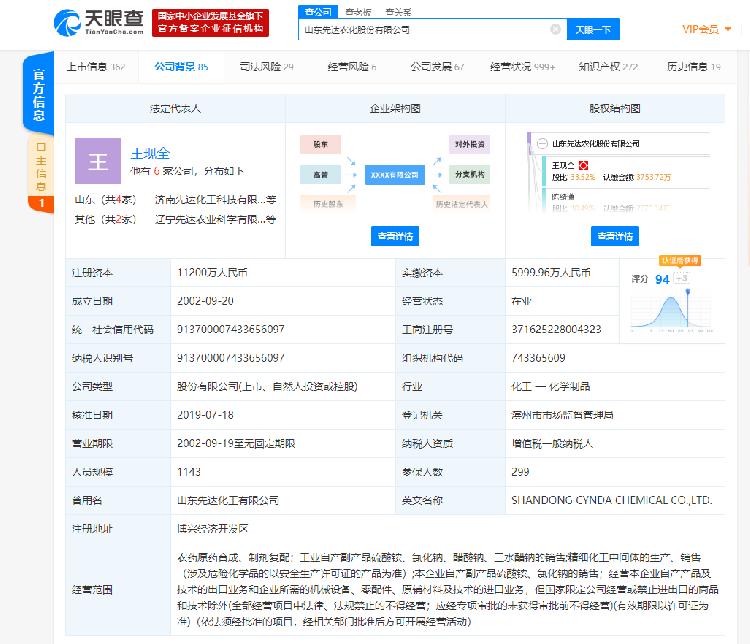This screenshot has height=644, width=750.
Task: Select the 查老板 search tab
Action: point(358,12)
